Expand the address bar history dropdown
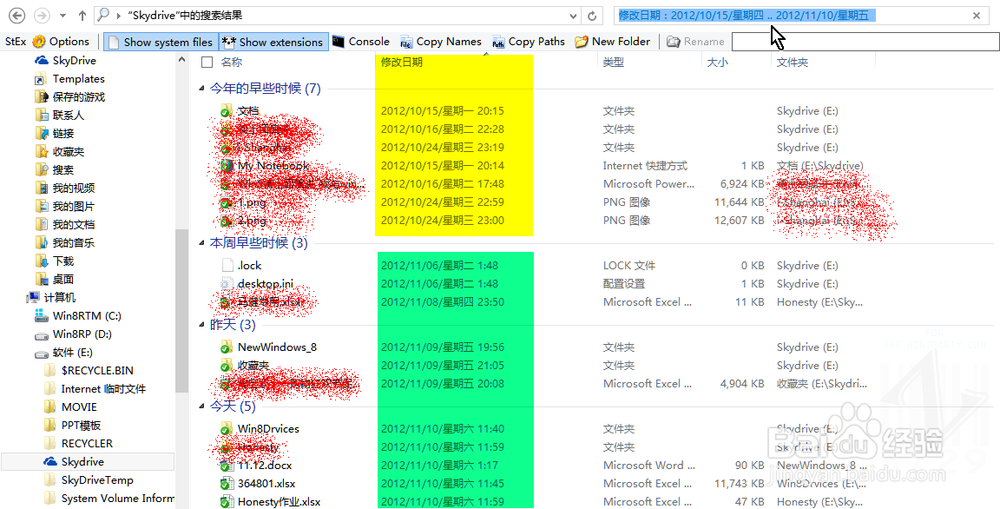Image resolution: width=1000 pixels, height=509 pixels. click(573, 16)
